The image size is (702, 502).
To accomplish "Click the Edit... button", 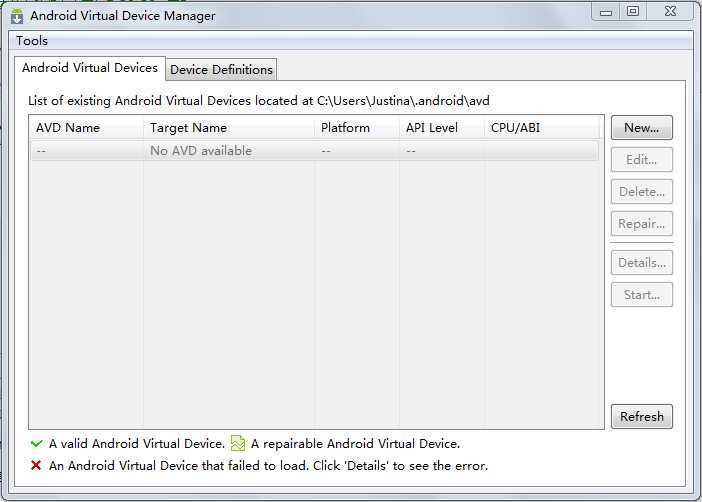I will [x=642, y=159].
